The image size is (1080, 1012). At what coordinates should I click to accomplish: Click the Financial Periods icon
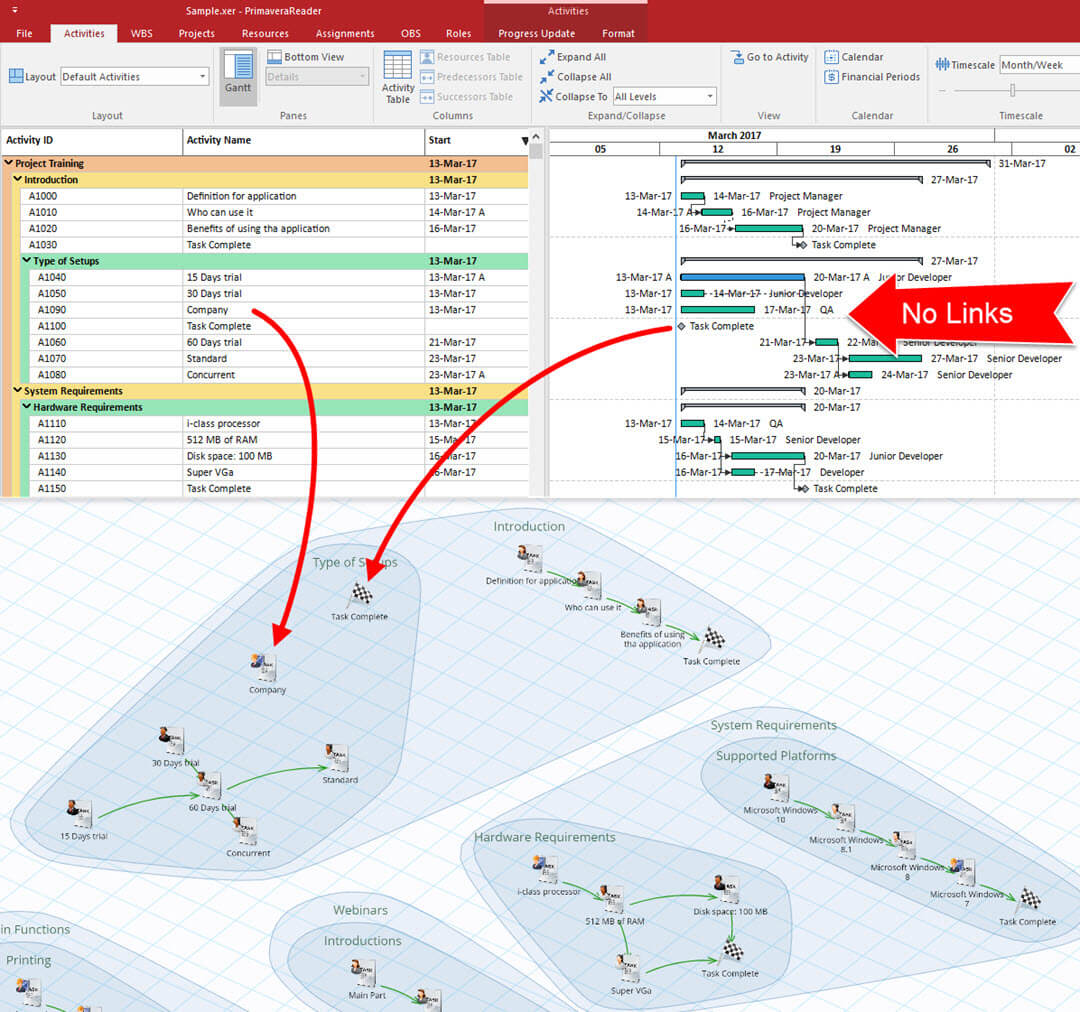coord(831,77)
